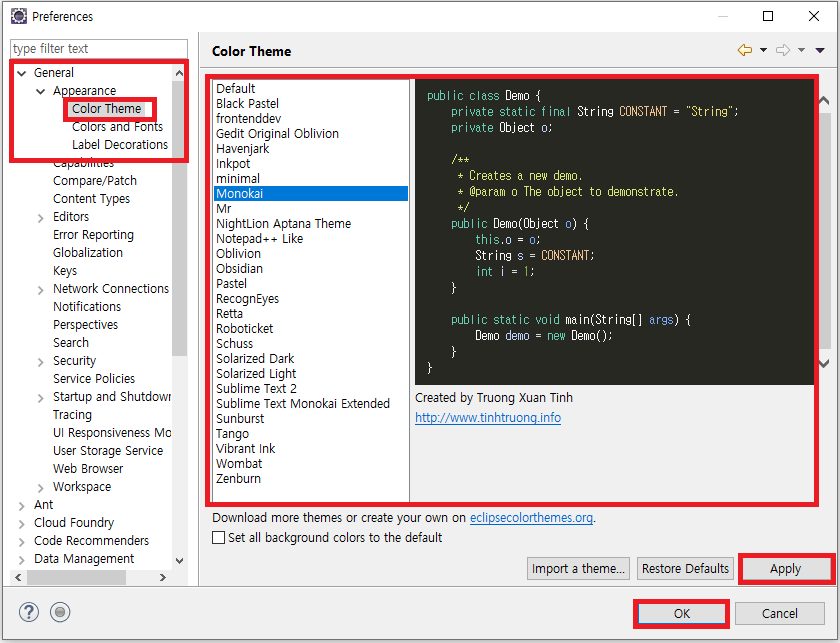Click the back navigation arrow icon

tap(745, 50)
